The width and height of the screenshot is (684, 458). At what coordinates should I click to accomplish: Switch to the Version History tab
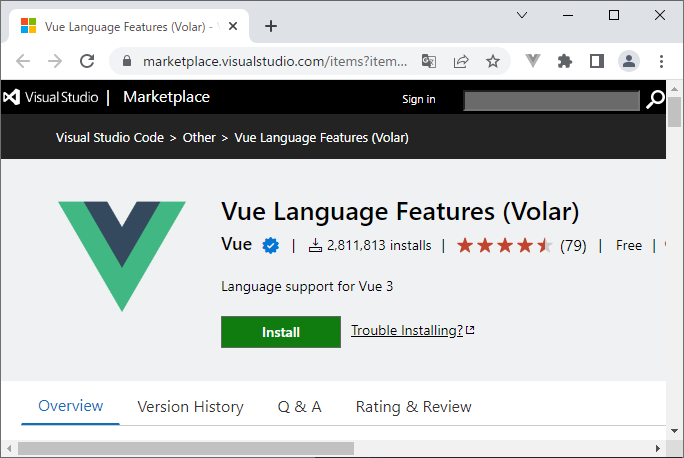[x=191, y=407]
